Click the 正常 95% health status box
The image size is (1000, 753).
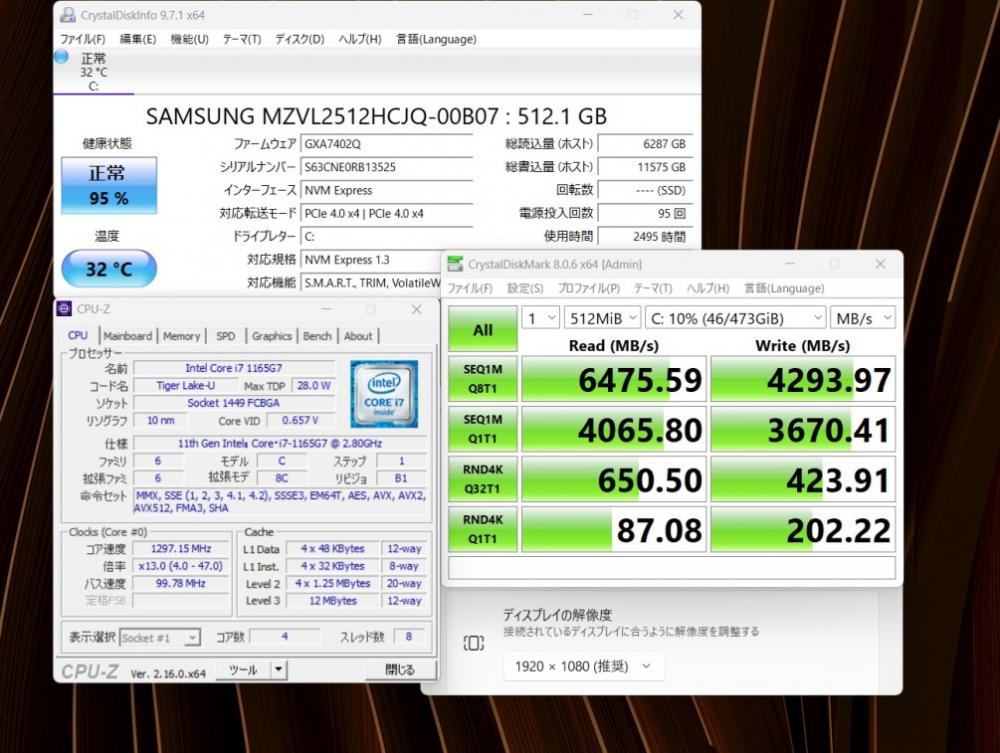pyautogui.click(x=109, y=186)
